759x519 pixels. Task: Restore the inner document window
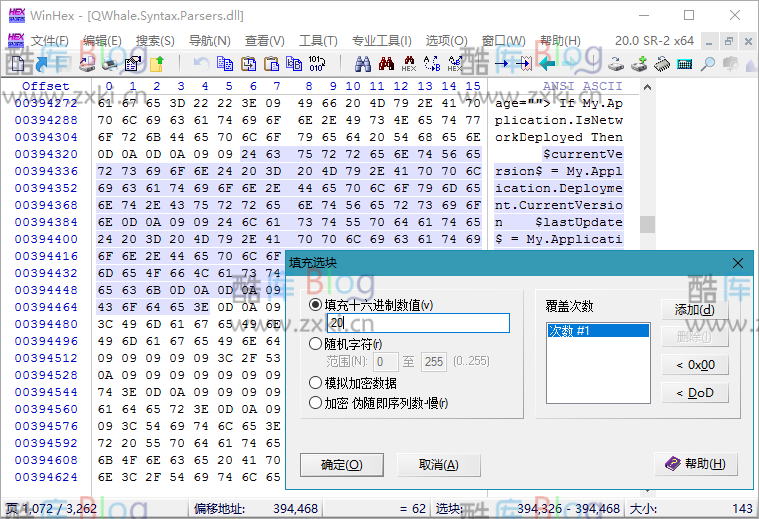pyautogui.click(x=729, y=41)
